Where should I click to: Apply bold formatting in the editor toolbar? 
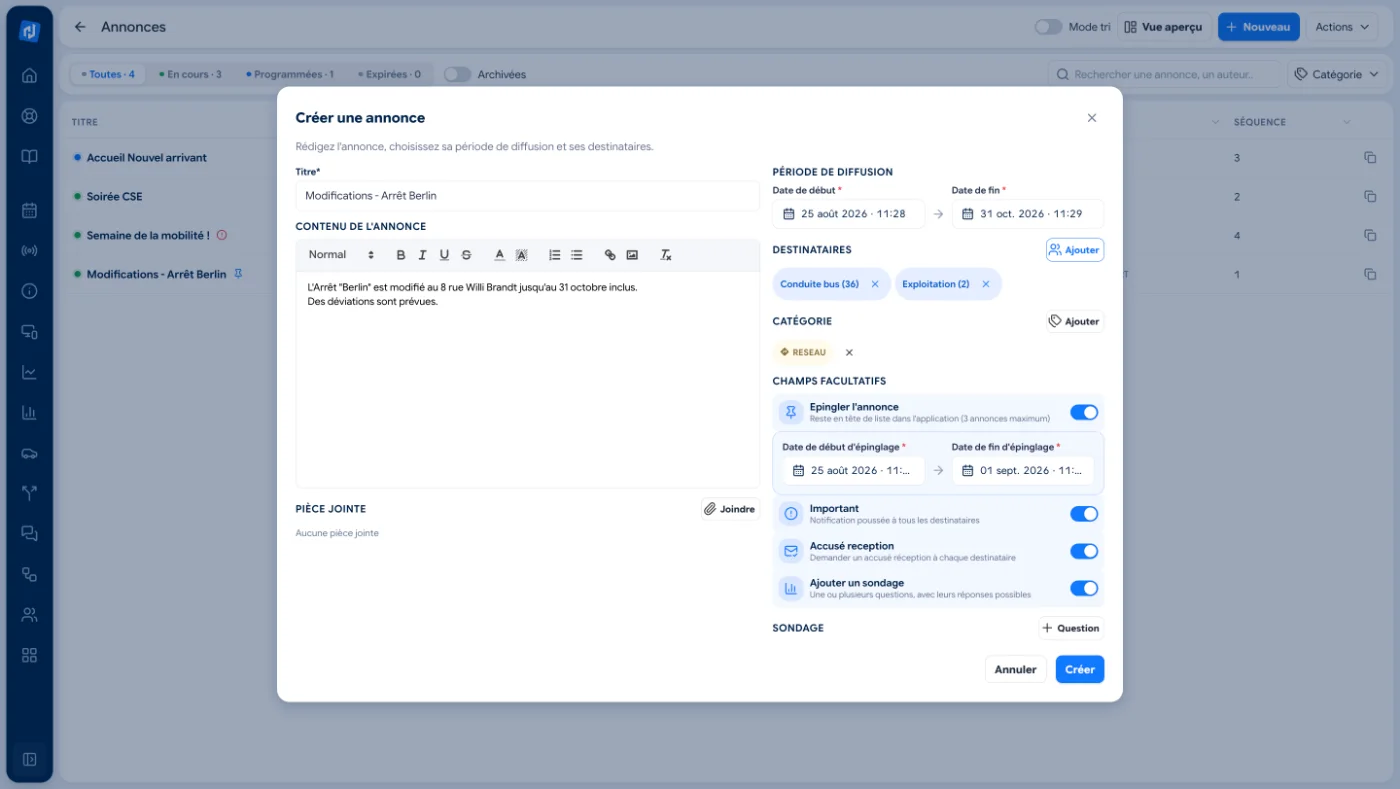[x=401, y=255]
